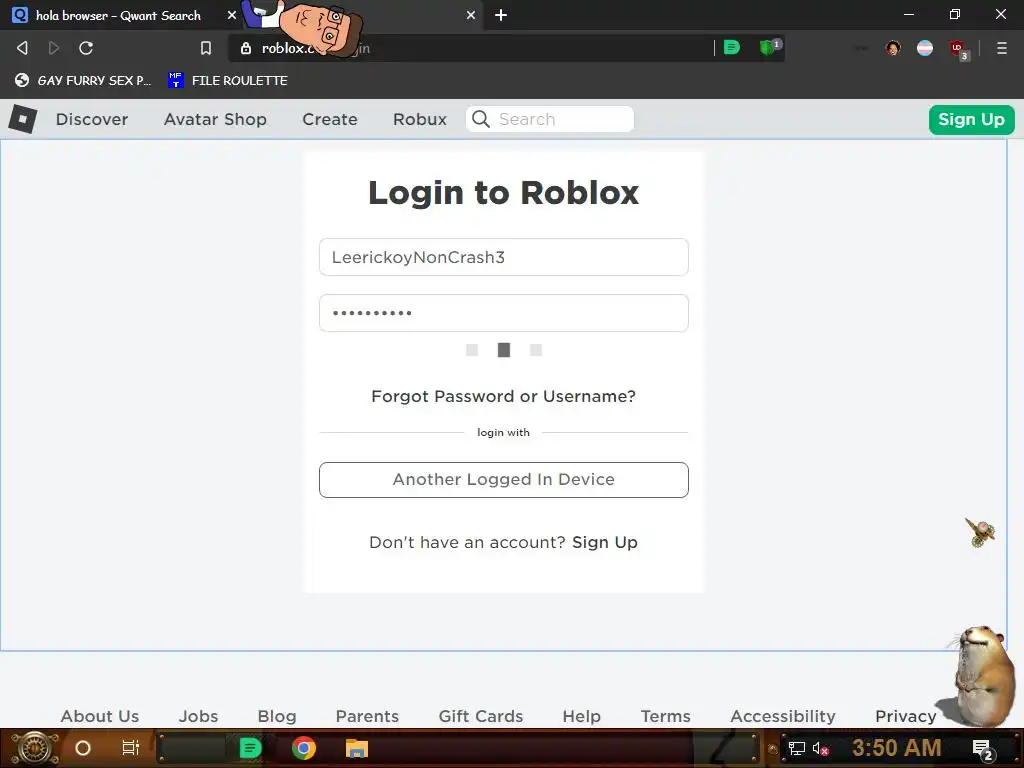Click Sign Up link below the login form
Image resolution: width=1024 pixels, height=768 pixels.
[x=605, y=543]
